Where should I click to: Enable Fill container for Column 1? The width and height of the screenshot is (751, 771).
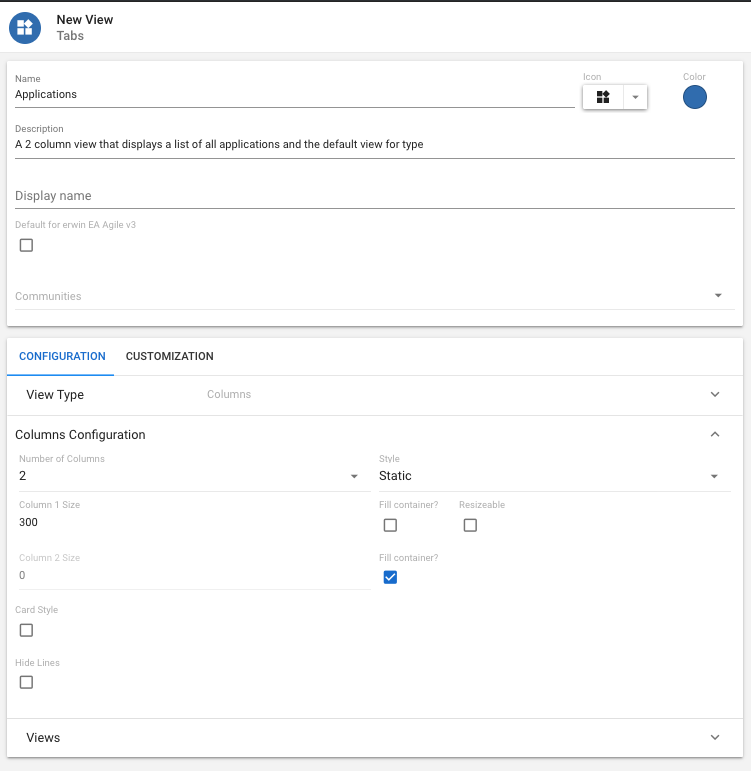[390, 525]
